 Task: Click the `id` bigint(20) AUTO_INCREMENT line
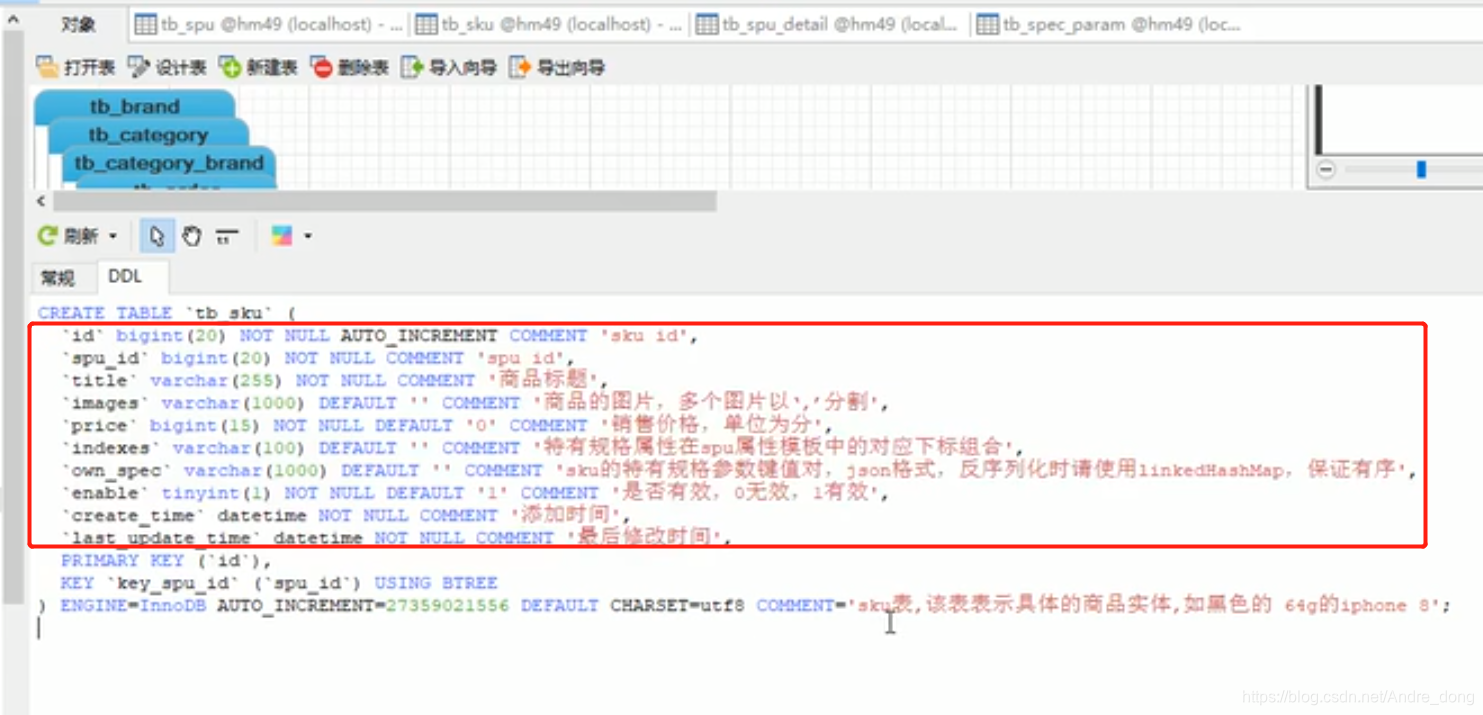click(x=379, y=336)
